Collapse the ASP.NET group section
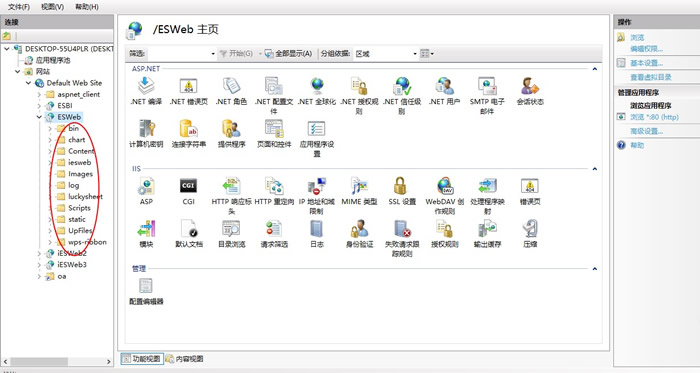 point(595,69)
